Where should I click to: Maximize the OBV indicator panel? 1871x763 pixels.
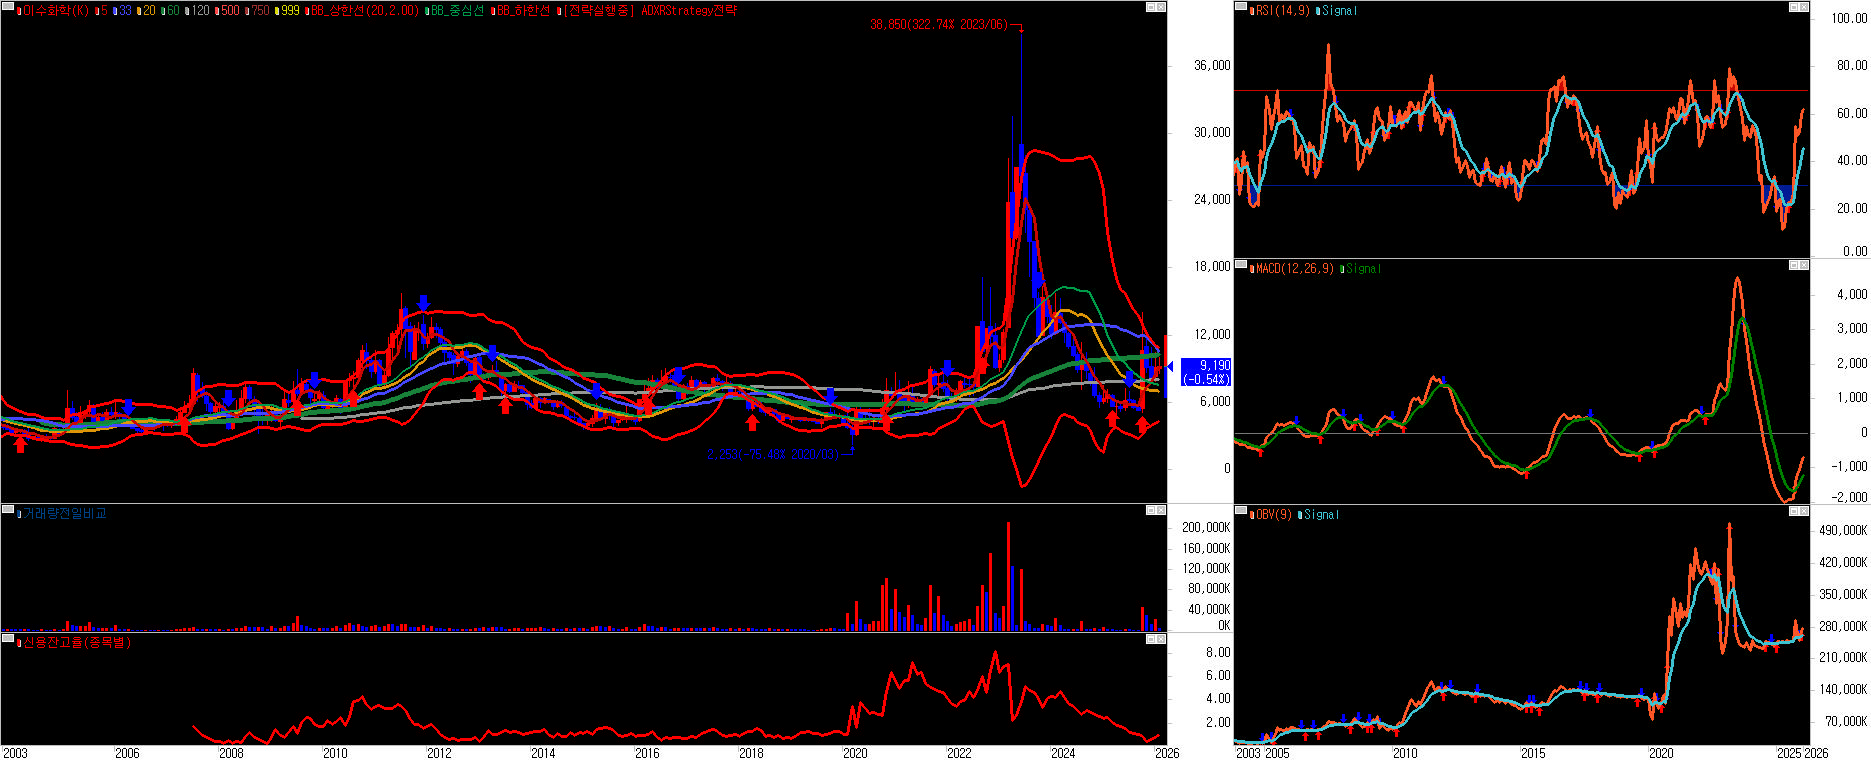[1794, 511]
